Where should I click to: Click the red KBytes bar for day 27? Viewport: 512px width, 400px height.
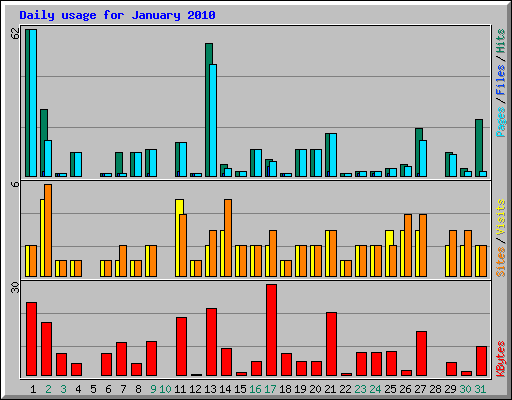click(x=421, y=354)
